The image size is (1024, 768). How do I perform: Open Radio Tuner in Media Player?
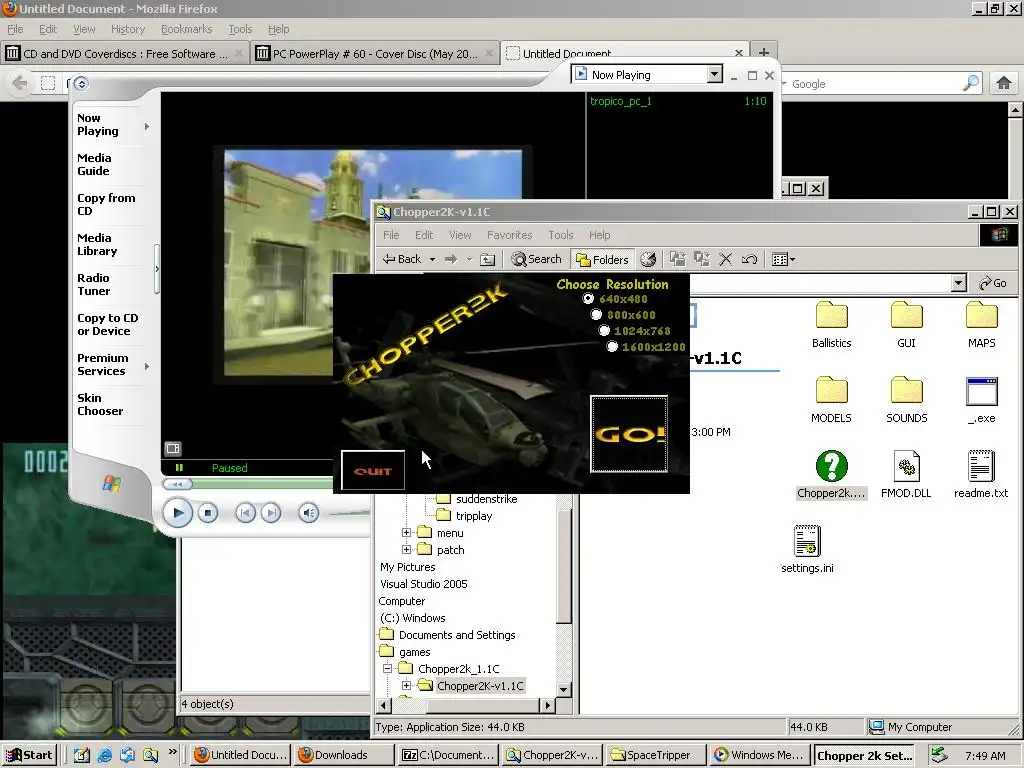(x=93, y=284)
